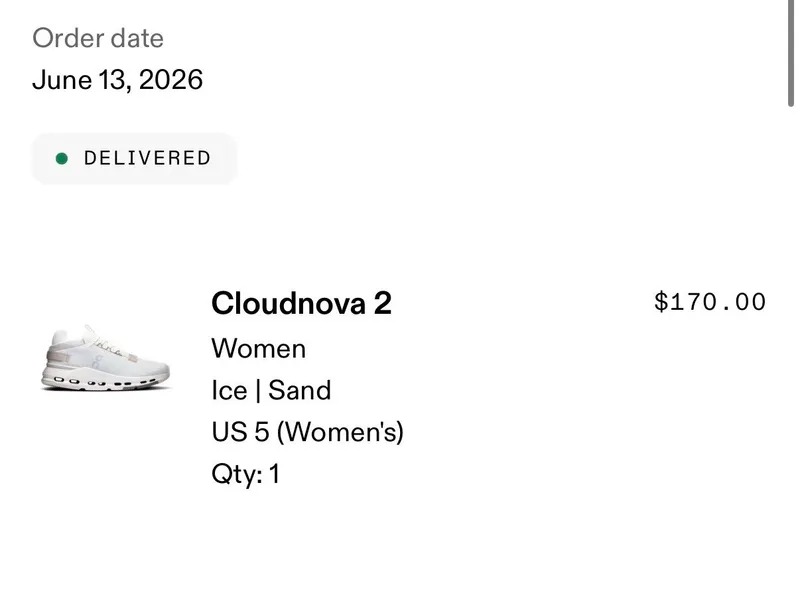Click the US 5 (Women's) size text
The image size is (800, 615).
(308, 432)
